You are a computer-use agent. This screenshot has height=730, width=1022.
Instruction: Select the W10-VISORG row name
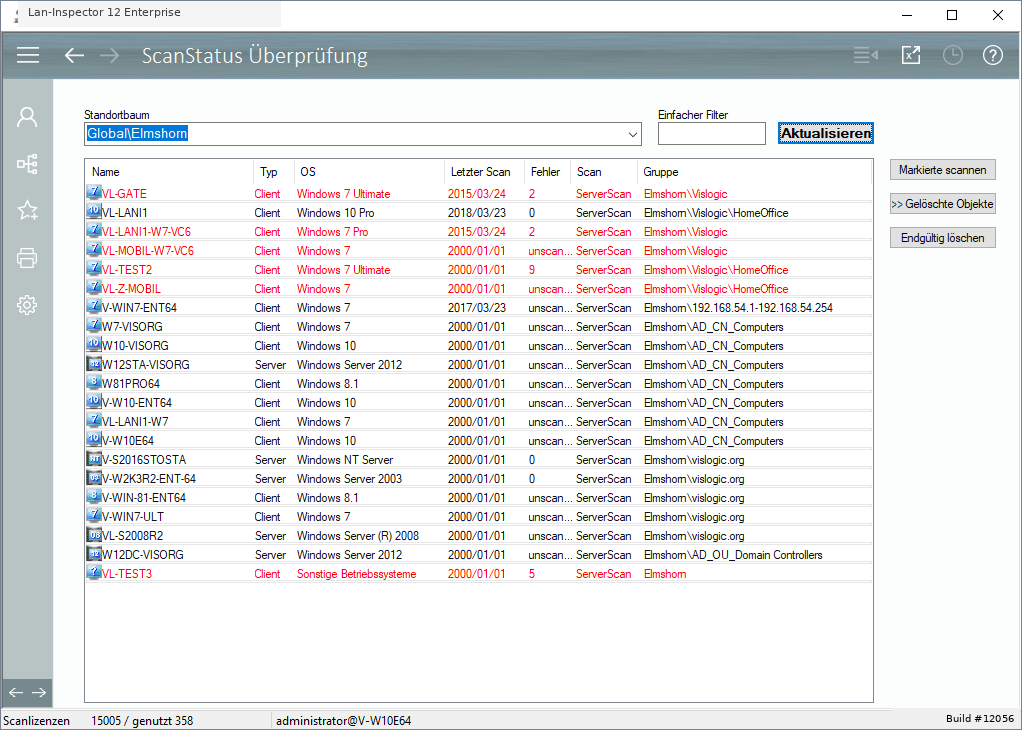point(135,345)
